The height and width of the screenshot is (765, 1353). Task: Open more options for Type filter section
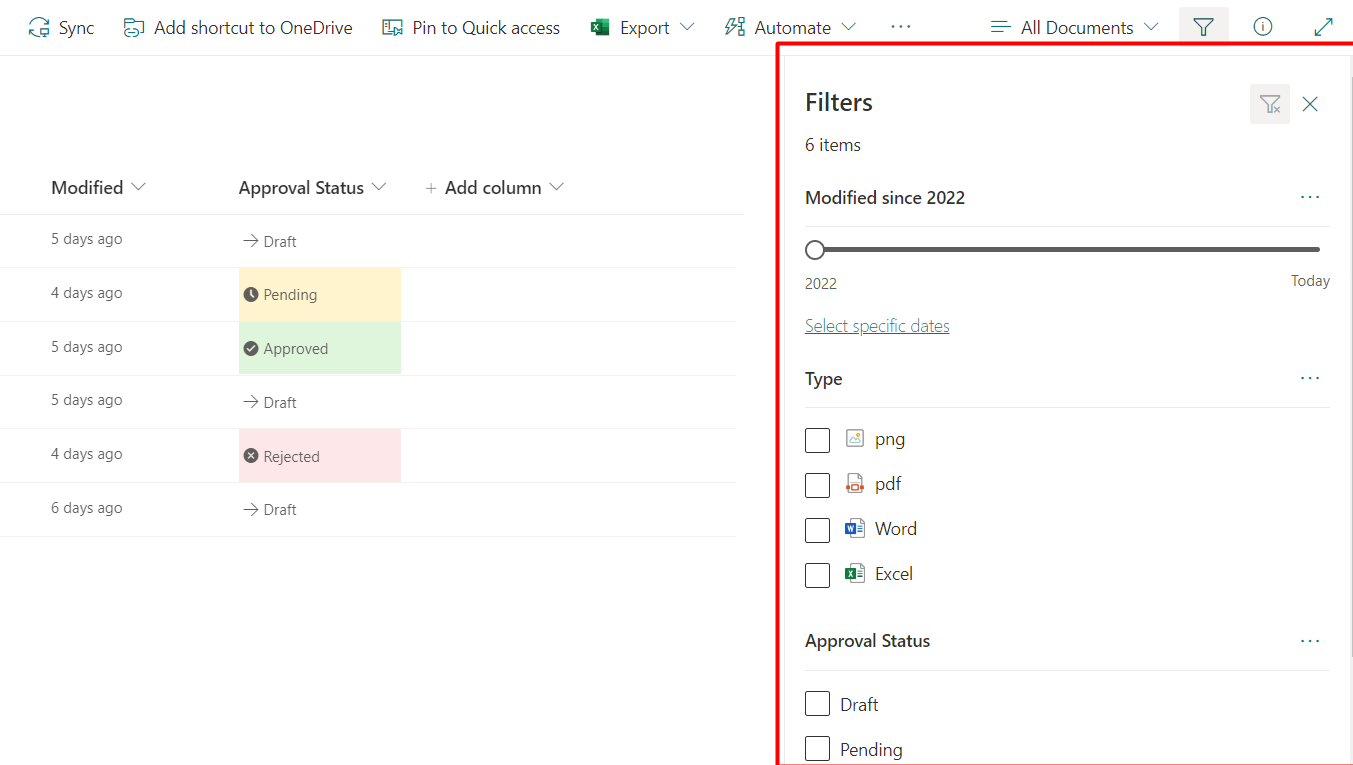[1310, 378]
